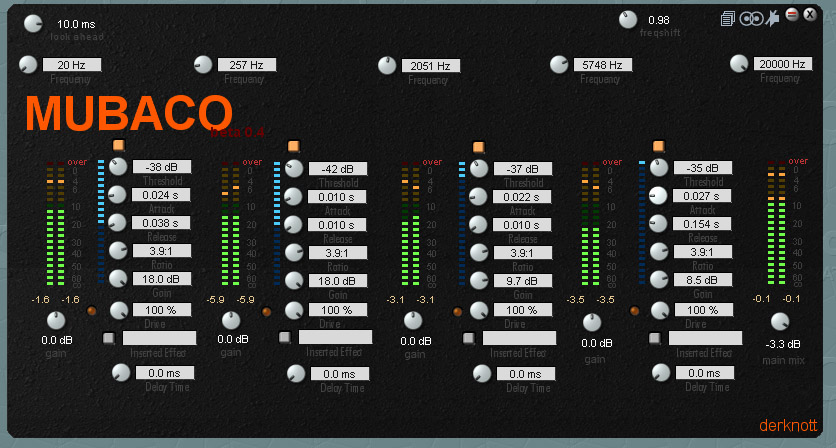Click the copy pages icon in top bar
Viewport: 836px width, 448px height.
click(x=727, y=18)
